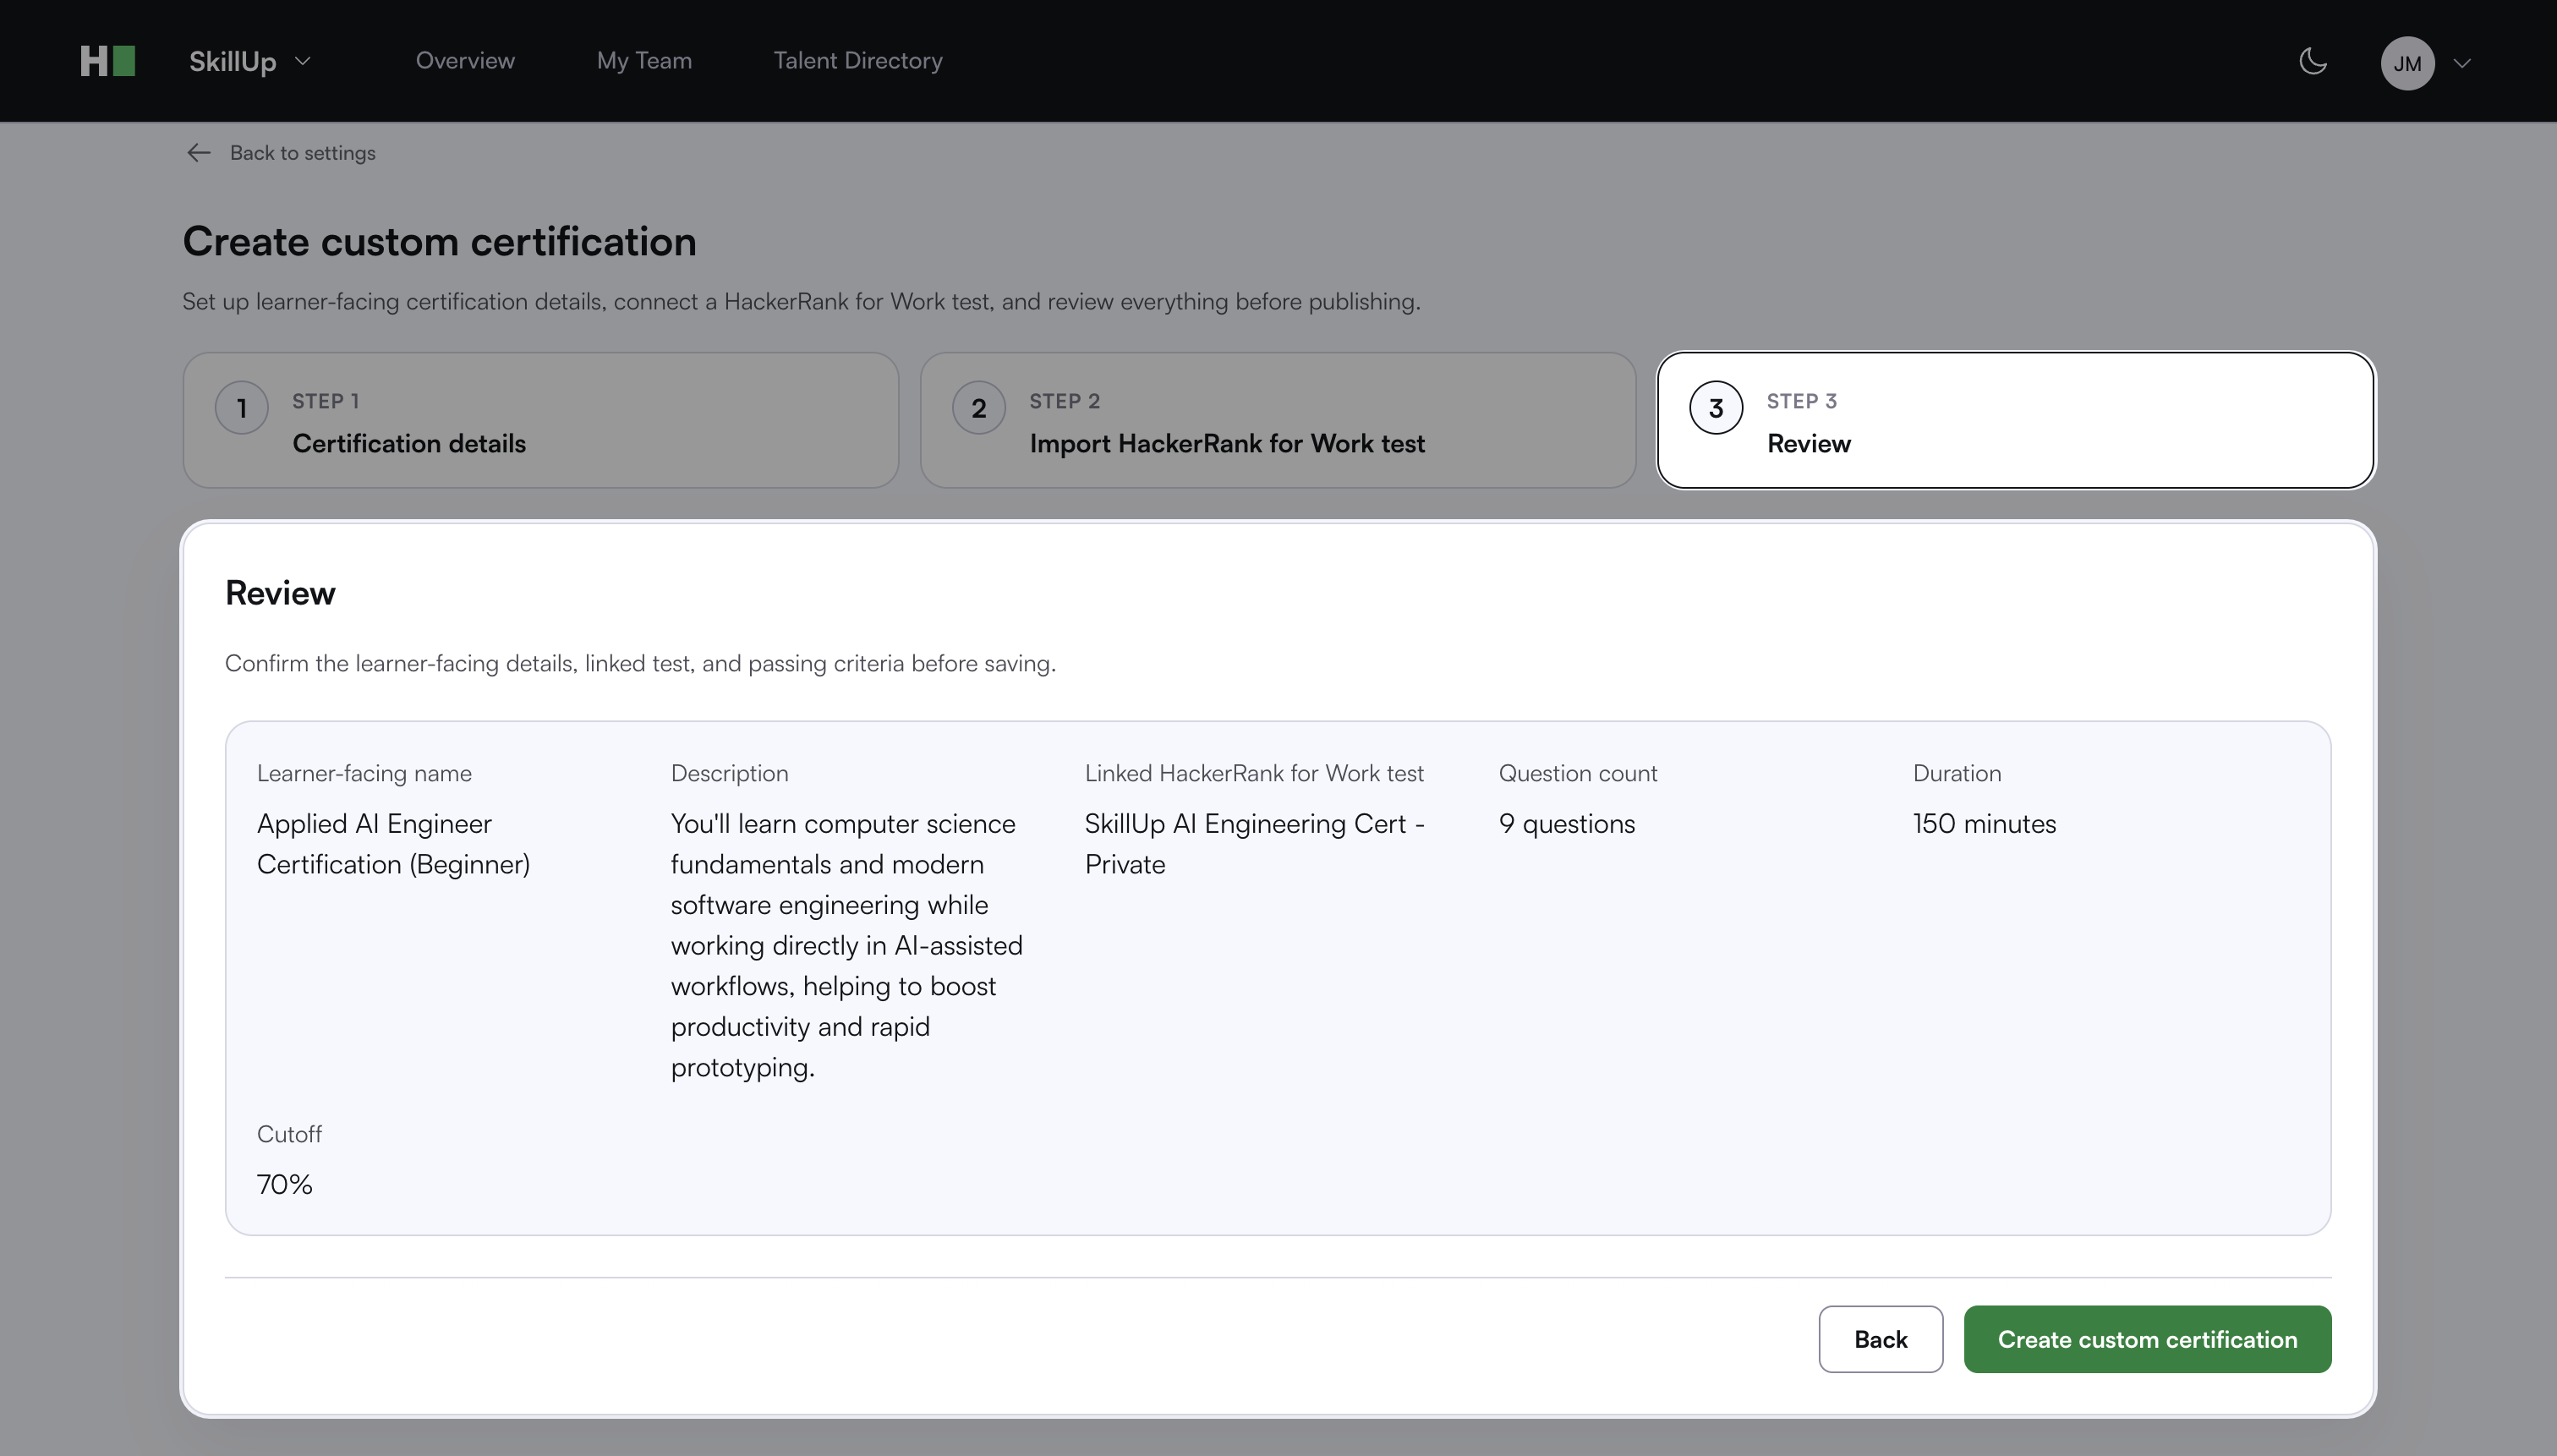Viewport: 2557px width, 1456px height.
Task: Click the back arrow icon beside Back to settings
Action: coord(199,153)
